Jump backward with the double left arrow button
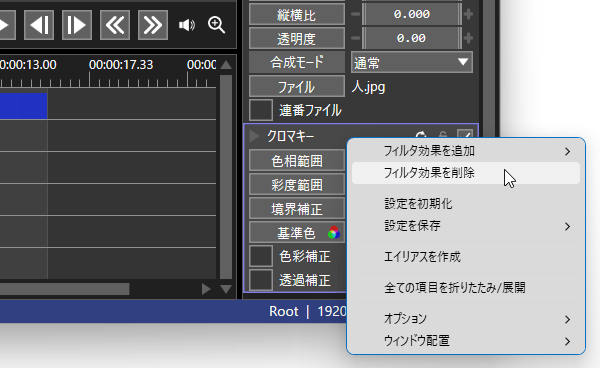Viewport: 600px width, 368px height. [x=115, y=25]
